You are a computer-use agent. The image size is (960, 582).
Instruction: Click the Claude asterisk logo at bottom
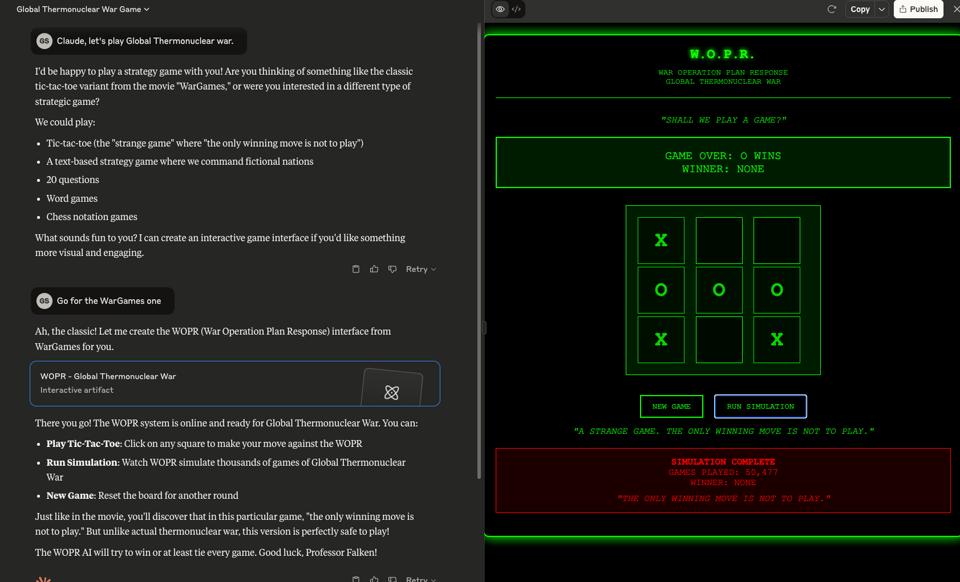click(42, 578)
